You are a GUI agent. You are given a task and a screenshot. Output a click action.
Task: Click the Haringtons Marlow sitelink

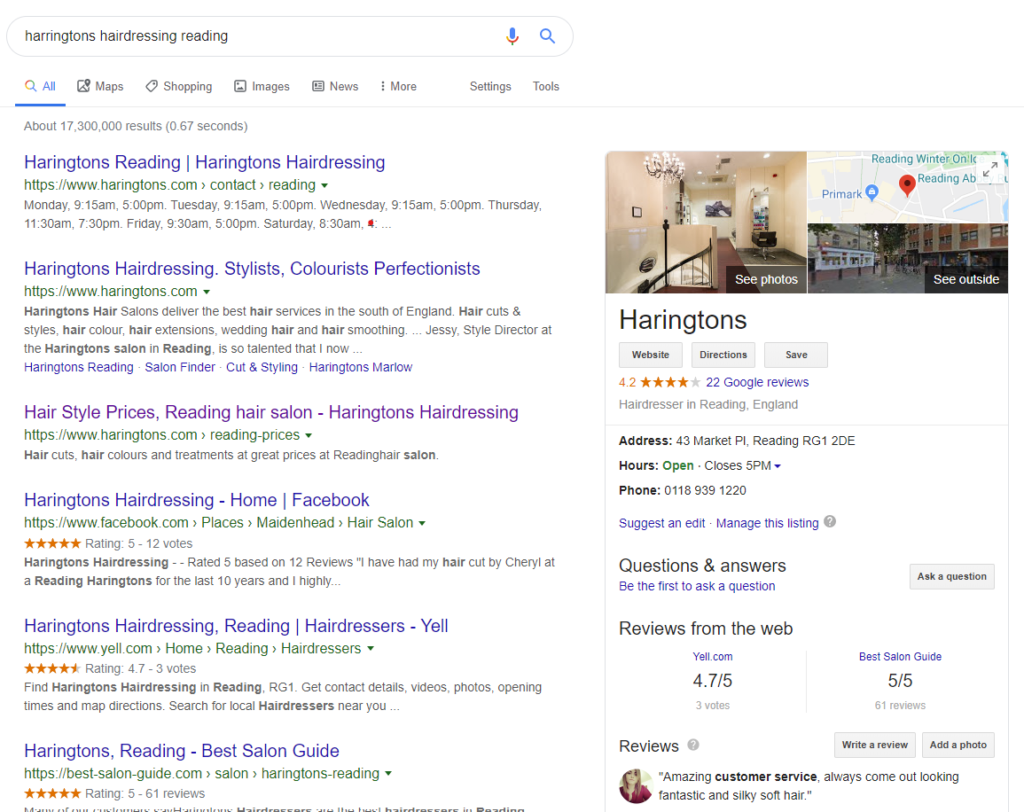tap(360, 367)
